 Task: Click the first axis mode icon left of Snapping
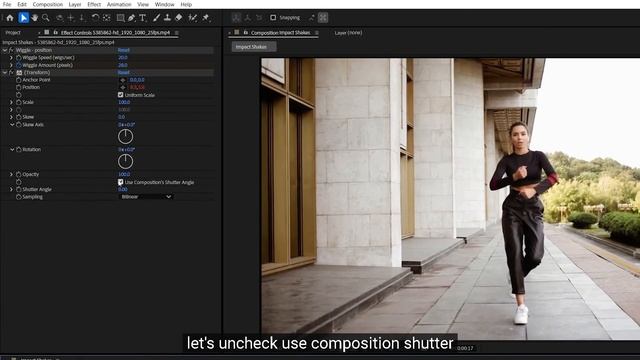point(236,18)
